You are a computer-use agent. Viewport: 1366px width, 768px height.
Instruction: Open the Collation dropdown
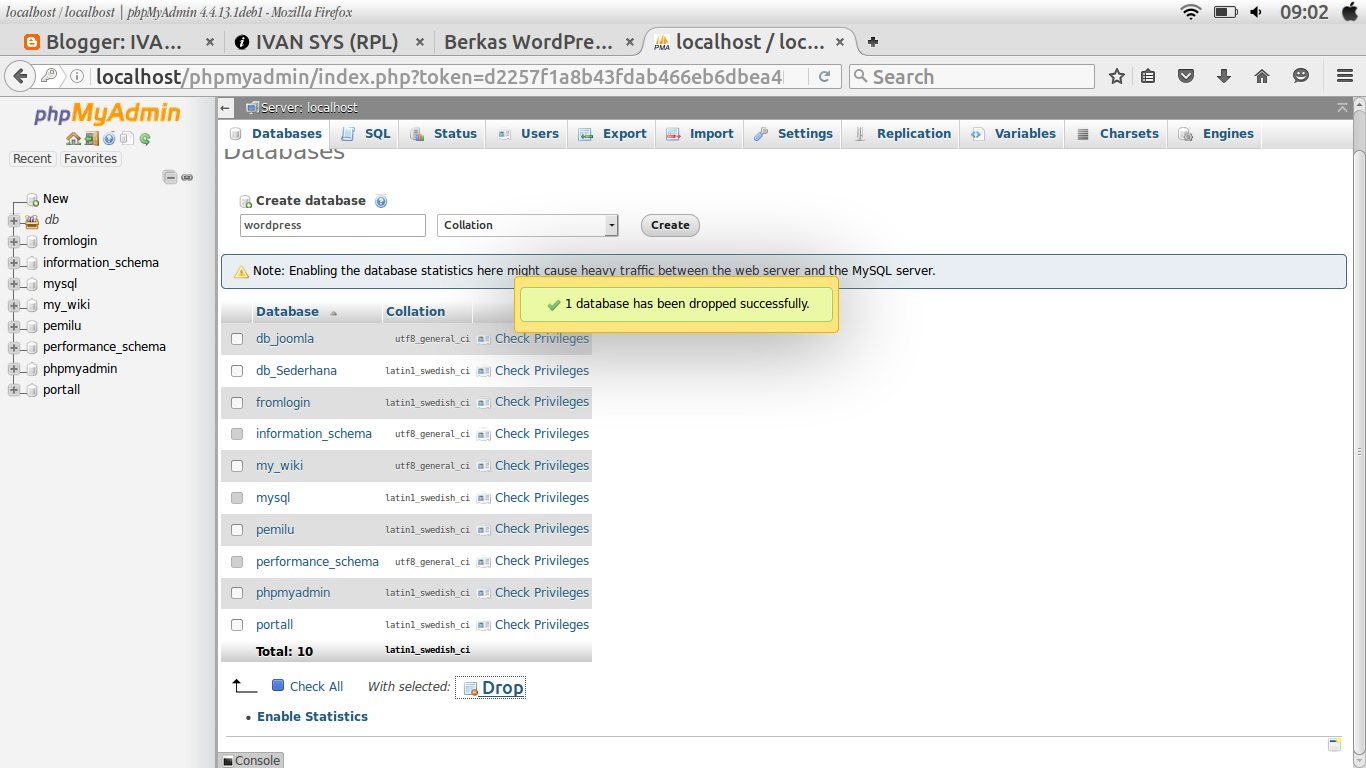tap(528, 225)
